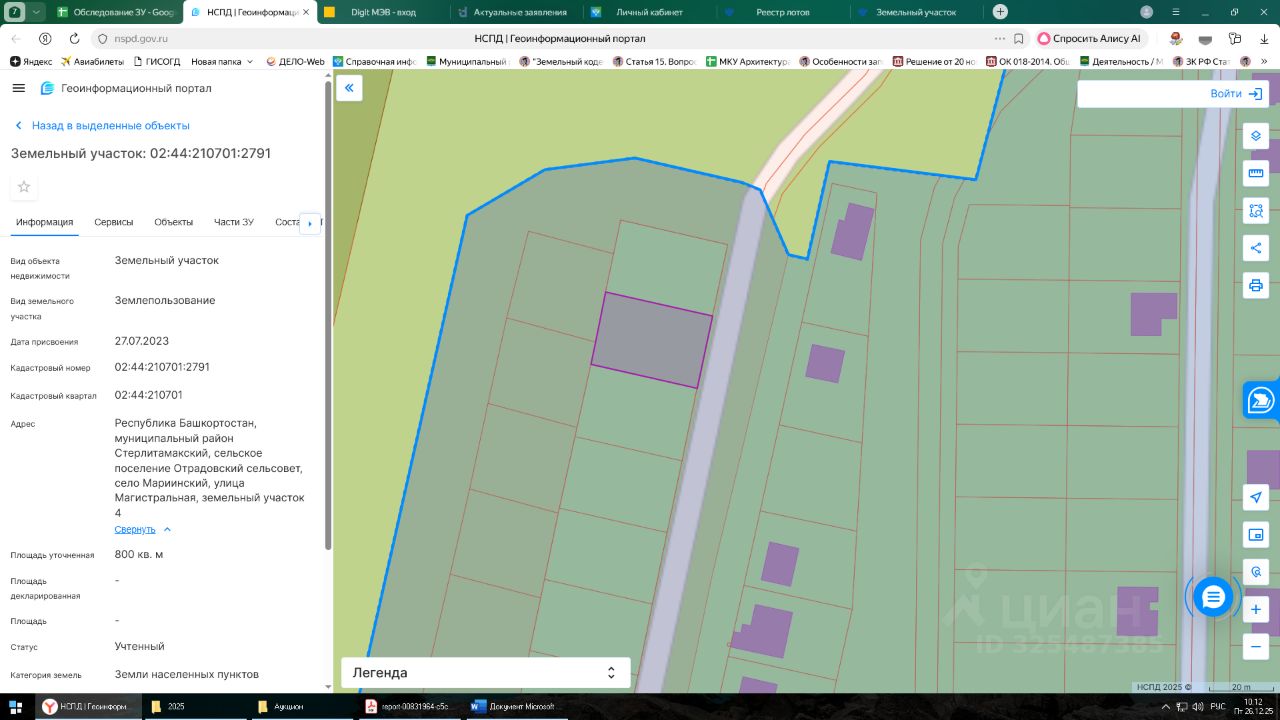The height and width of the screenshot is (720, 1280).
Task: Print the map with printer icon
Action: coord(1256,285)
